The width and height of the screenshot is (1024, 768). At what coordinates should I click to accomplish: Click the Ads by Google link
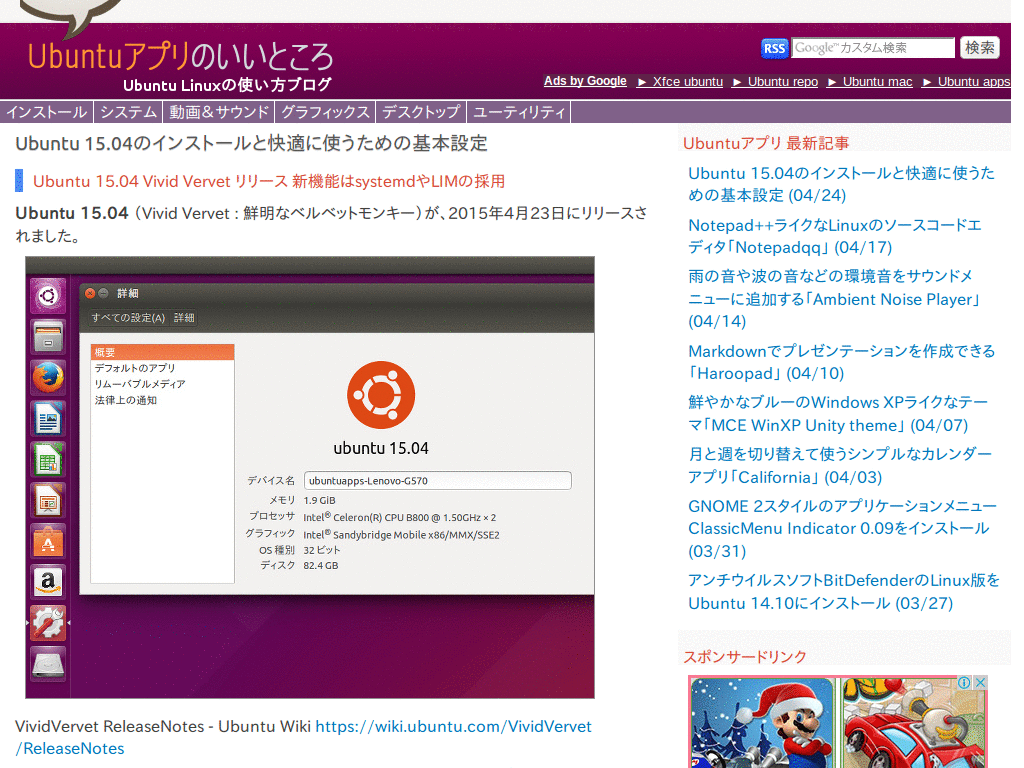coord(585,81)
